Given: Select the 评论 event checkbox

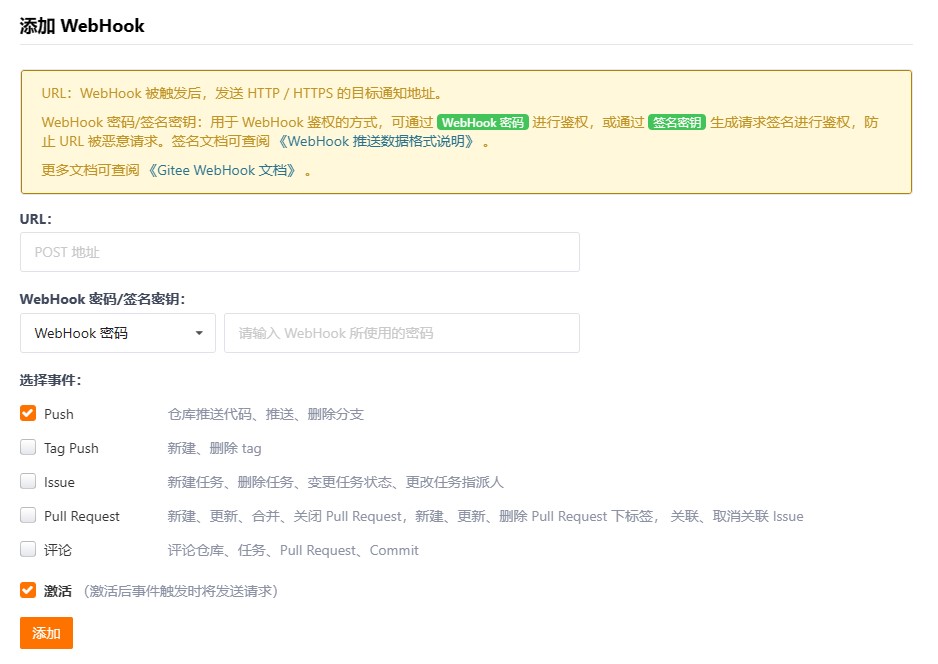Looking at the screenshot, I should [28, 549].
